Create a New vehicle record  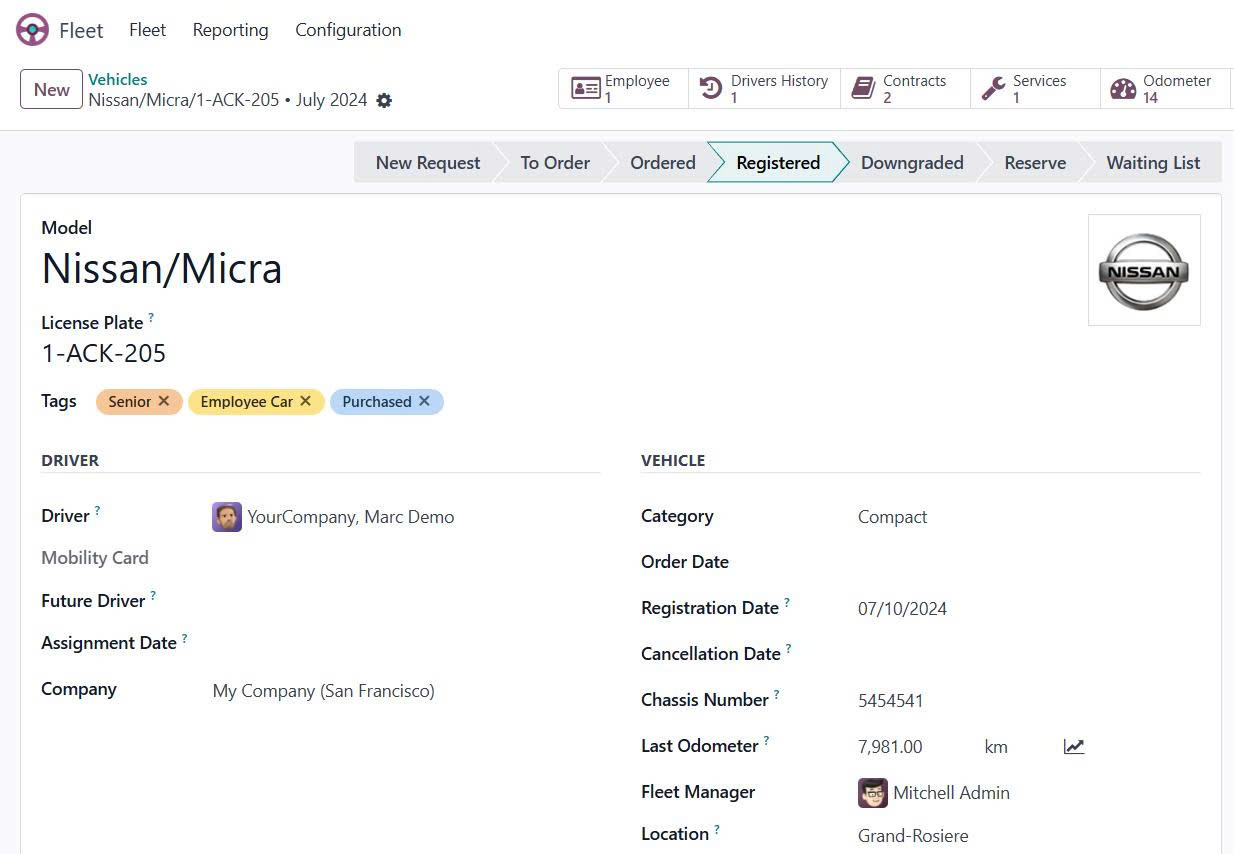[51, 89]
